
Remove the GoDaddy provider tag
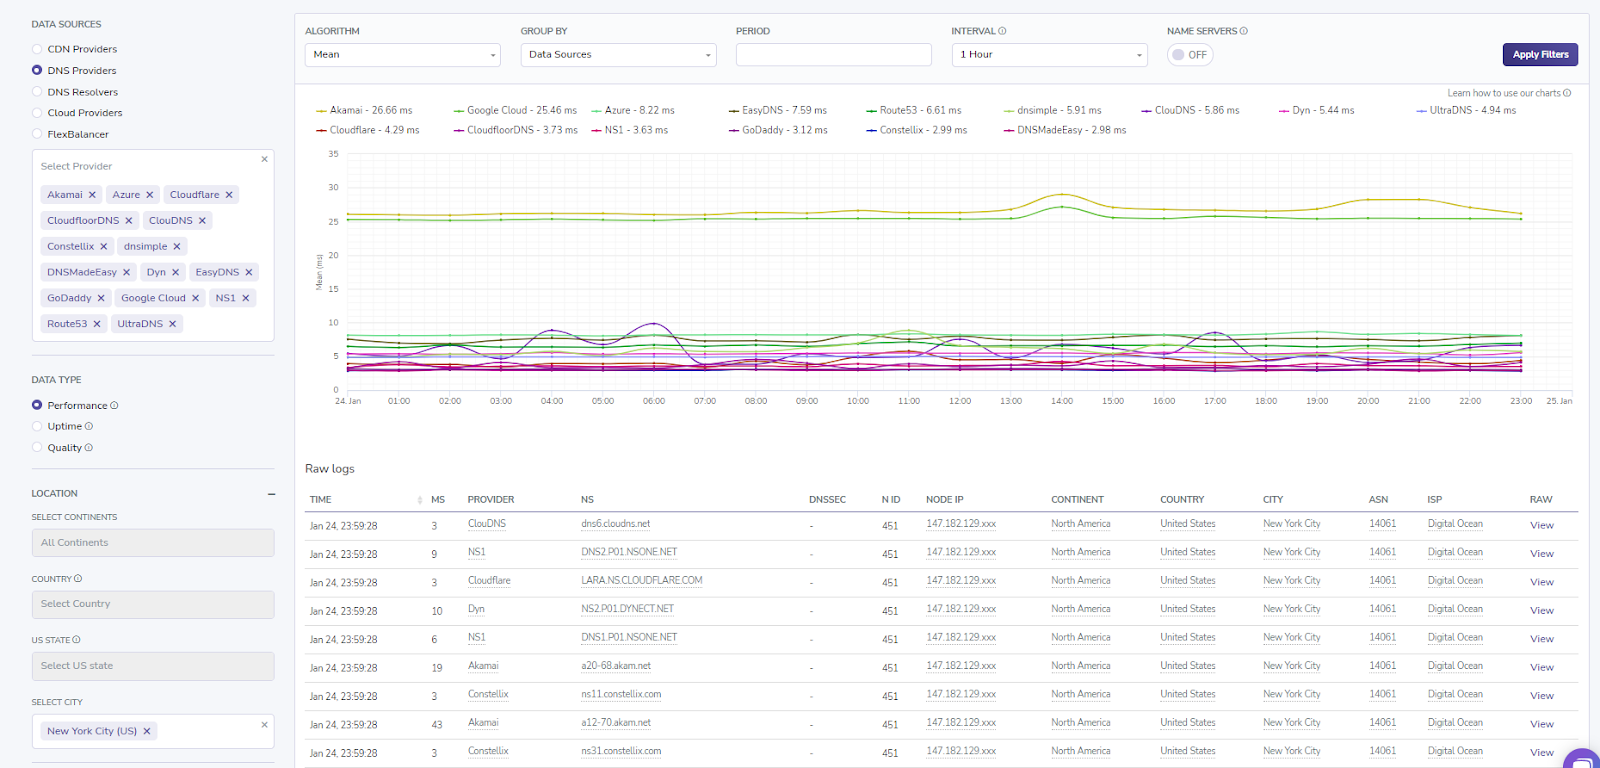101,298
